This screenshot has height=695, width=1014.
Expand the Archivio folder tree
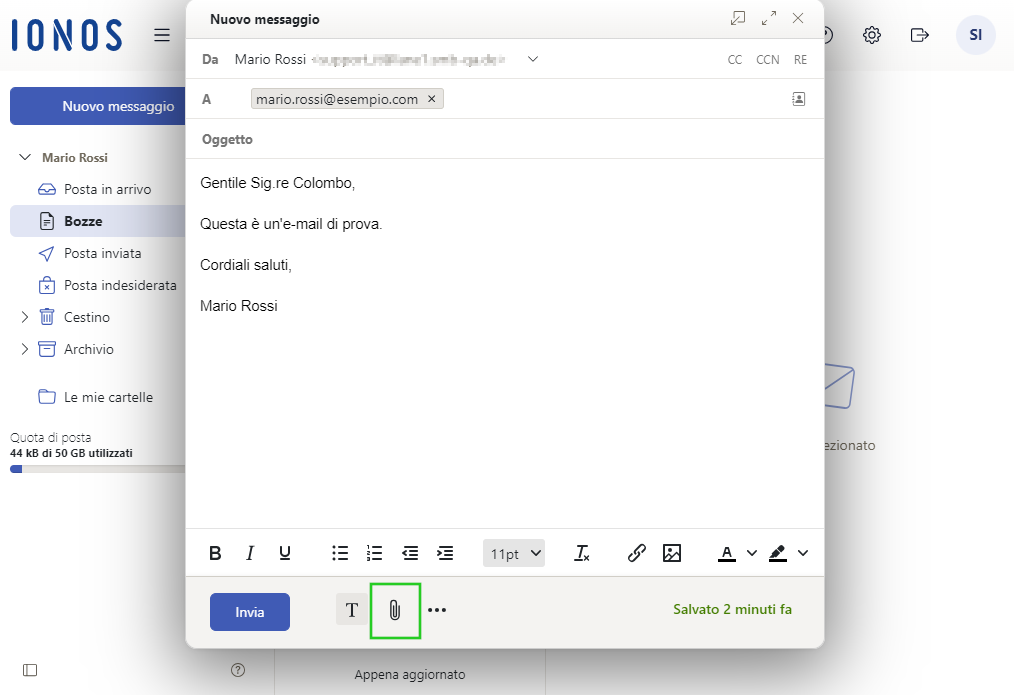coord(25,349)
